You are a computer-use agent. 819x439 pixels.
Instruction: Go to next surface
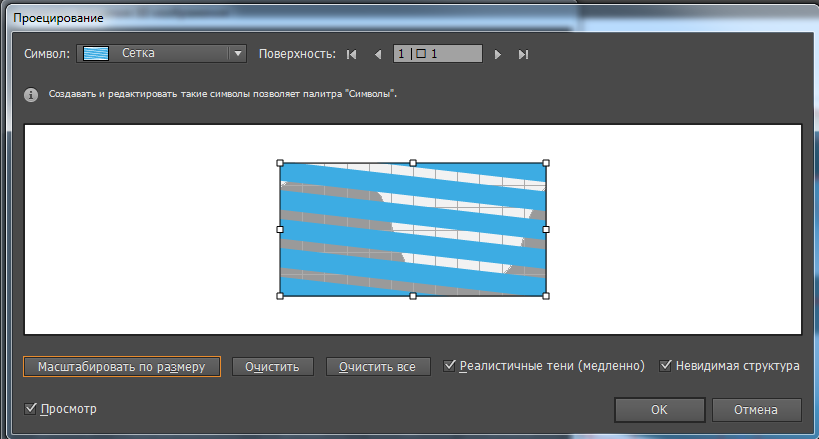(x=498, y=54)
